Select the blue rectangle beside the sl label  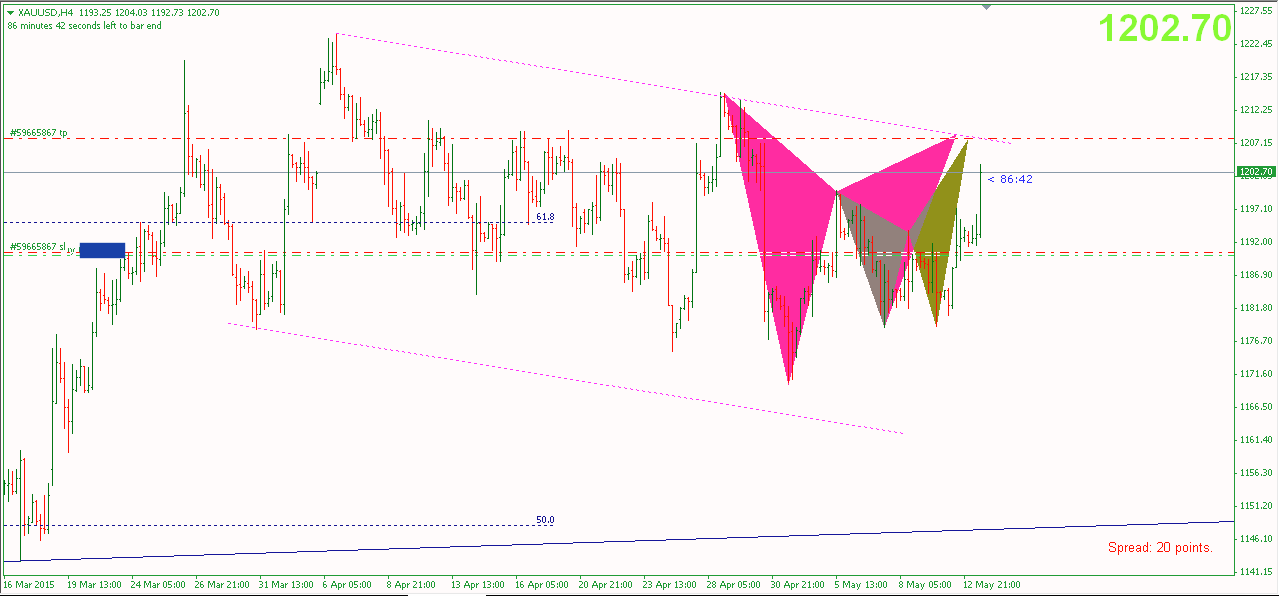[x=102, y=250]
